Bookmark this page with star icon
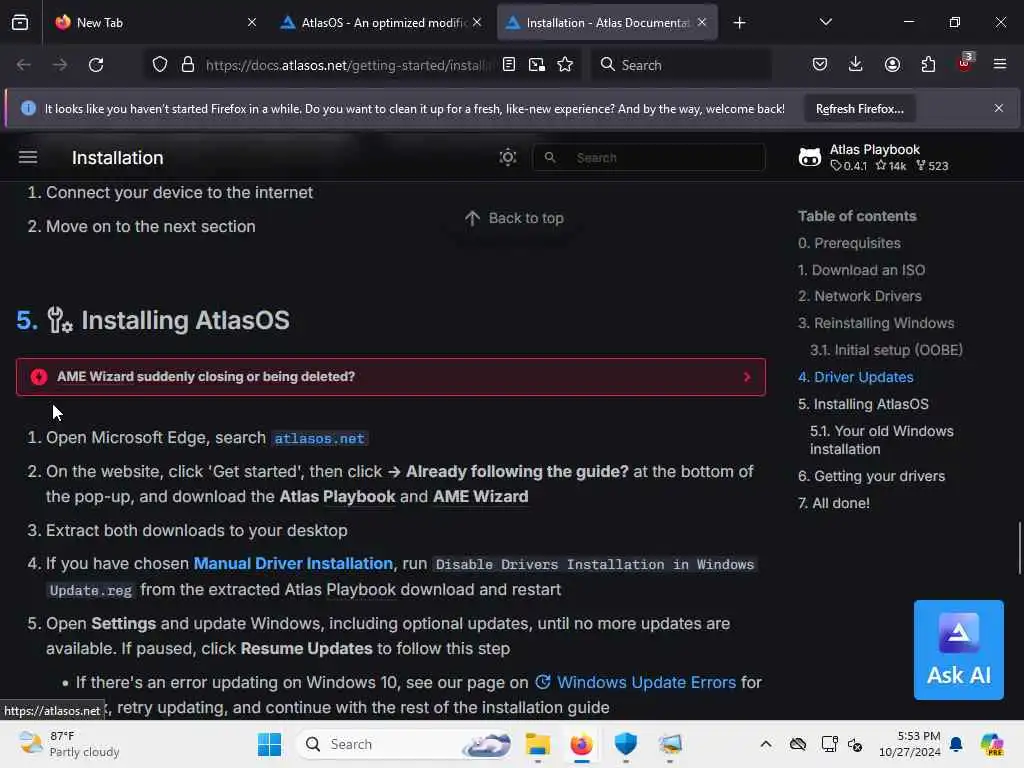Viewport: 1024px width, 768px height. (565, 65)
